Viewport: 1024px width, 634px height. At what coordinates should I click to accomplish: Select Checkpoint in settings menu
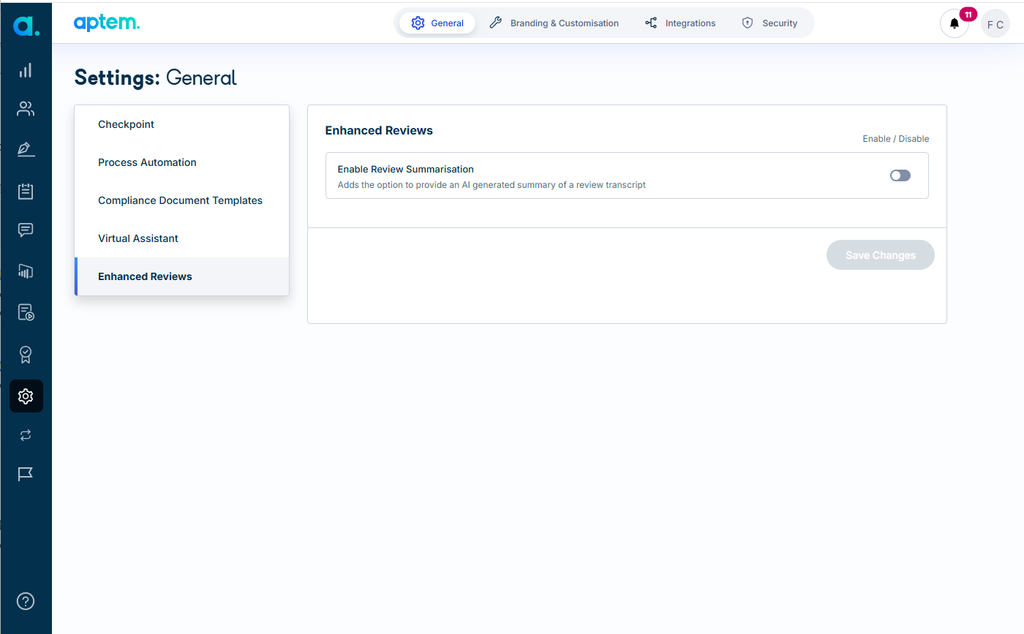click(x=182, y=124)
